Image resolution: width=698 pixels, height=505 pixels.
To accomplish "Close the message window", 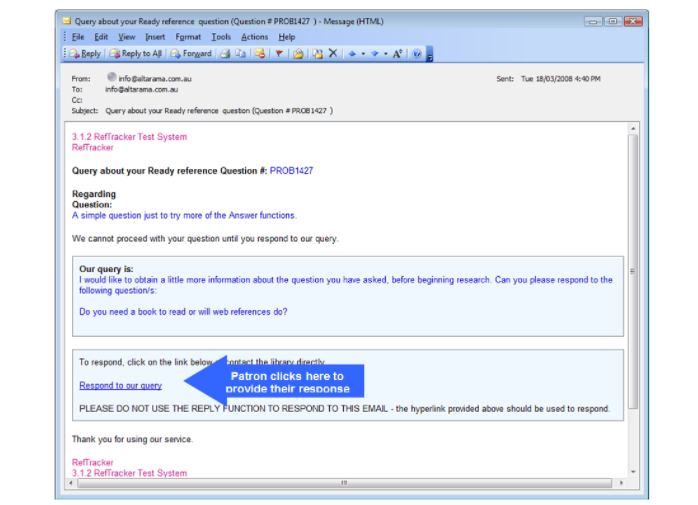I will pyautogui.click(x=633, y=21).
